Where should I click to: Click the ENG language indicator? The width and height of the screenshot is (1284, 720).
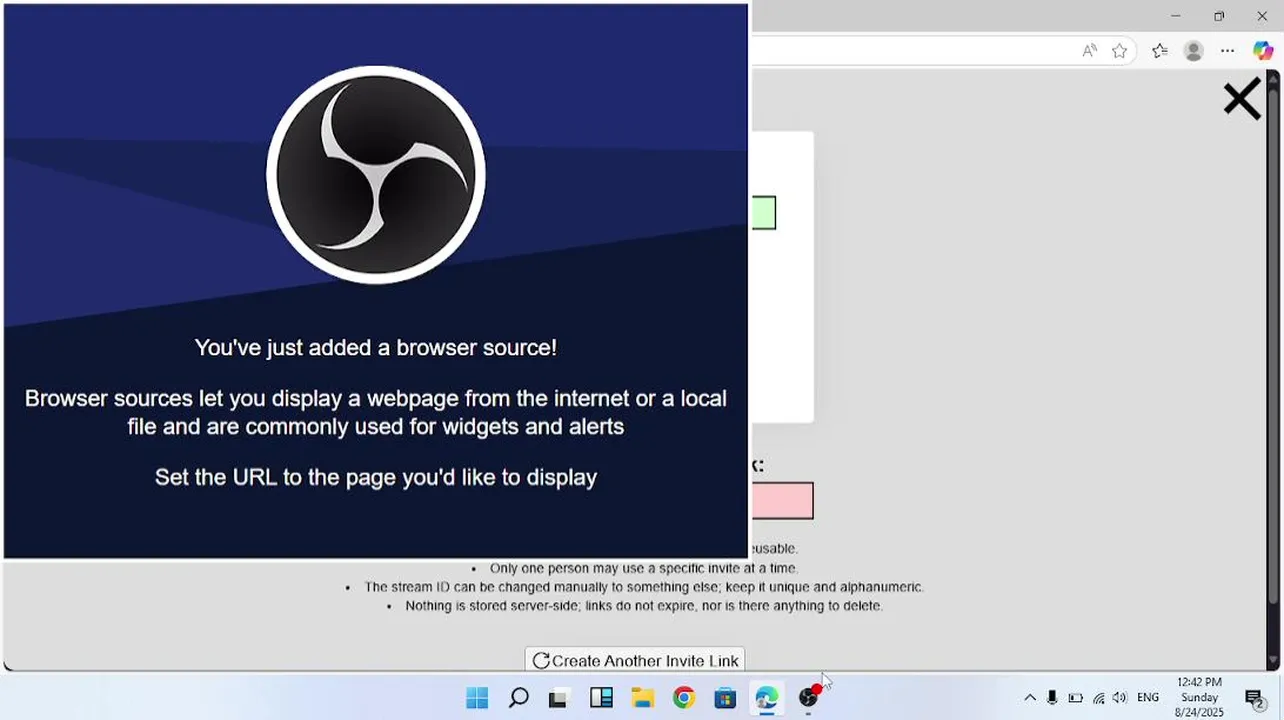[x=1148, y=698]
